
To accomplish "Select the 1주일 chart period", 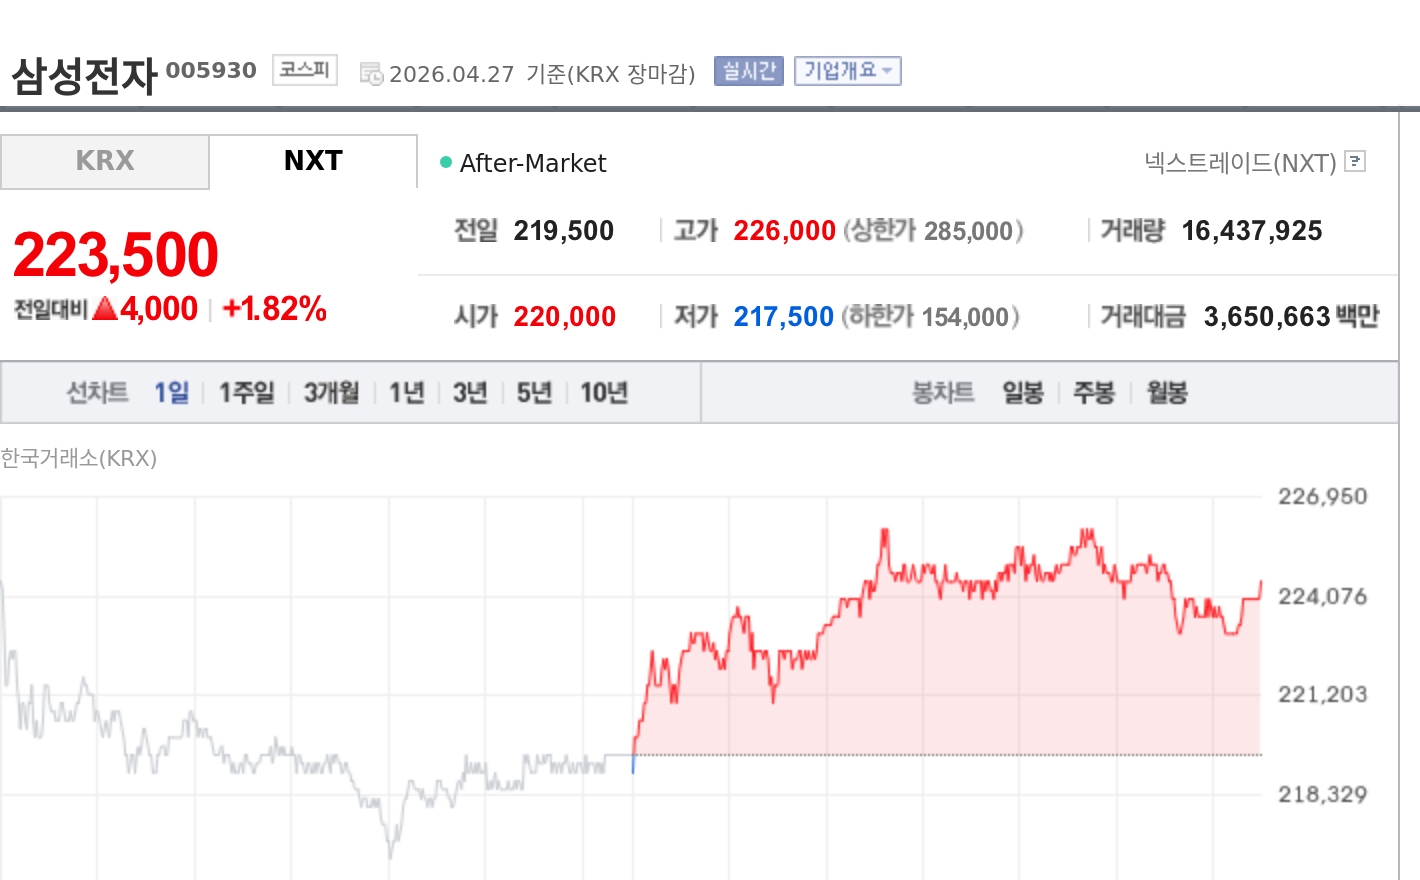I will [x=245, y=392].
